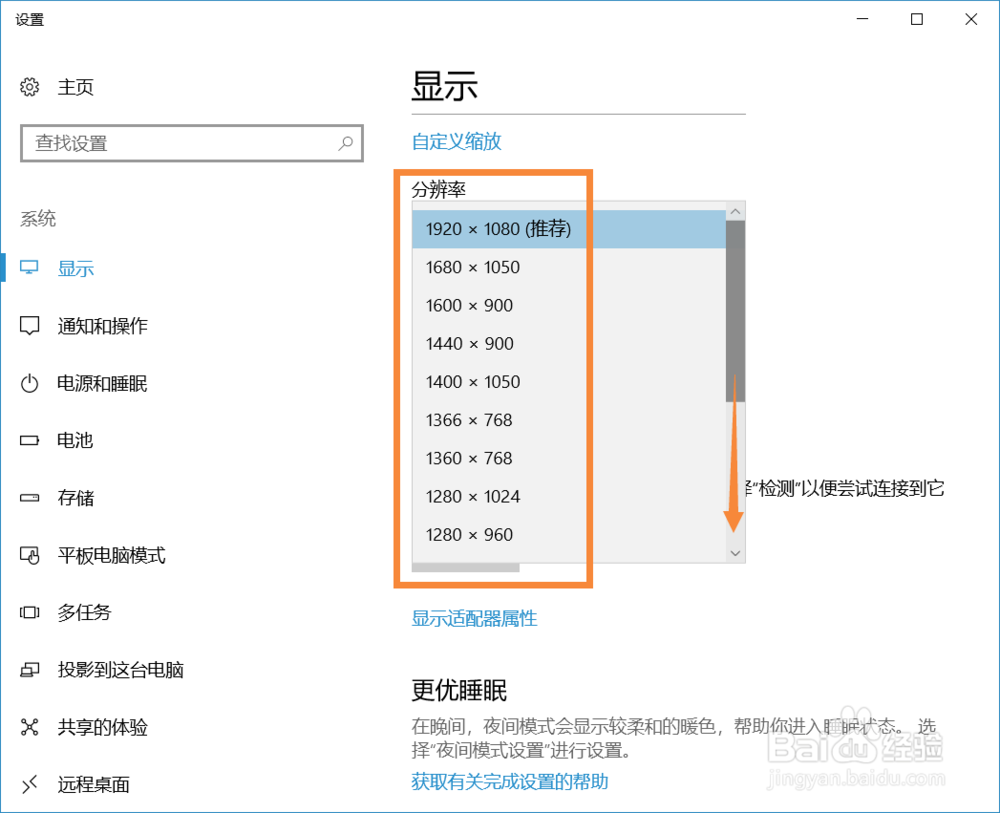Open 自定义缩放 (Custom scaling)
The width and height of the screenshot is (1000, 813).
pyautogui.click(x=455, y=141)
